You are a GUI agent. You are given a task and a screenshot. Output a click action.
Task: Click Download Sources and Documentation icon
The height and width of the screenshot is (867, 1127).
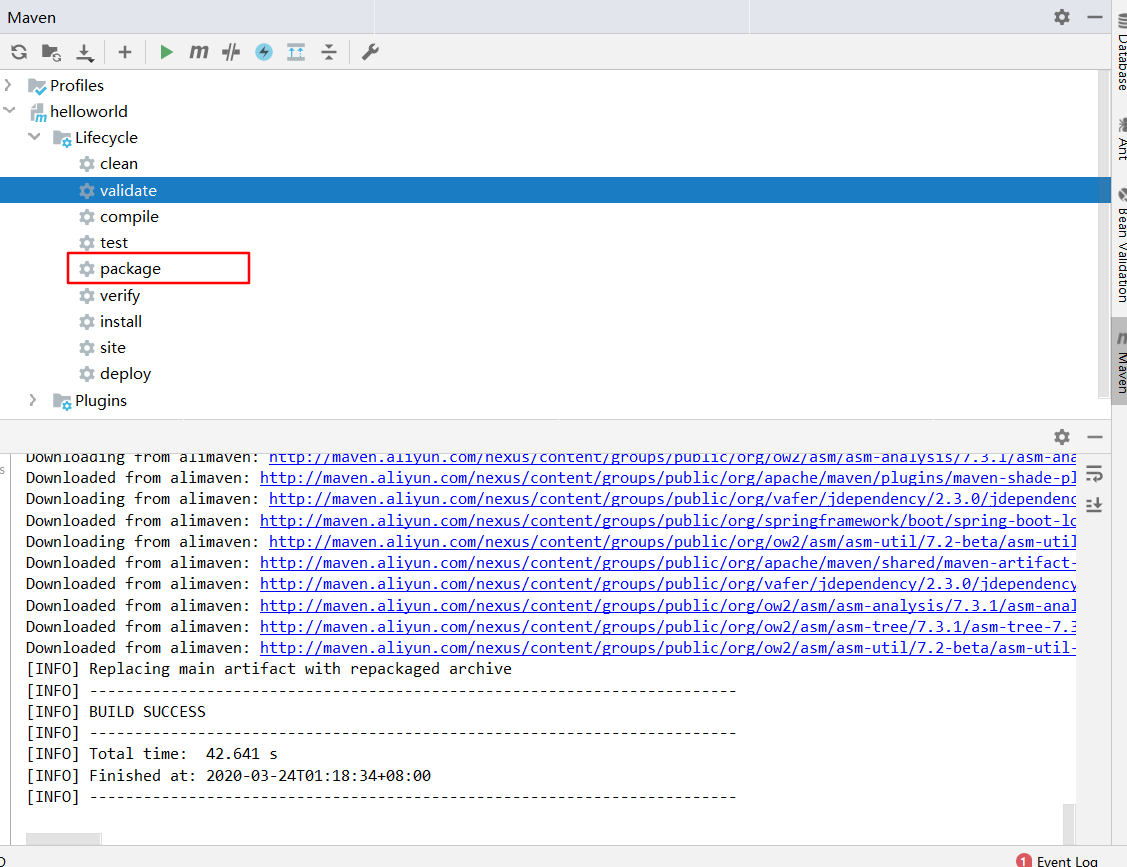point(85,52)
